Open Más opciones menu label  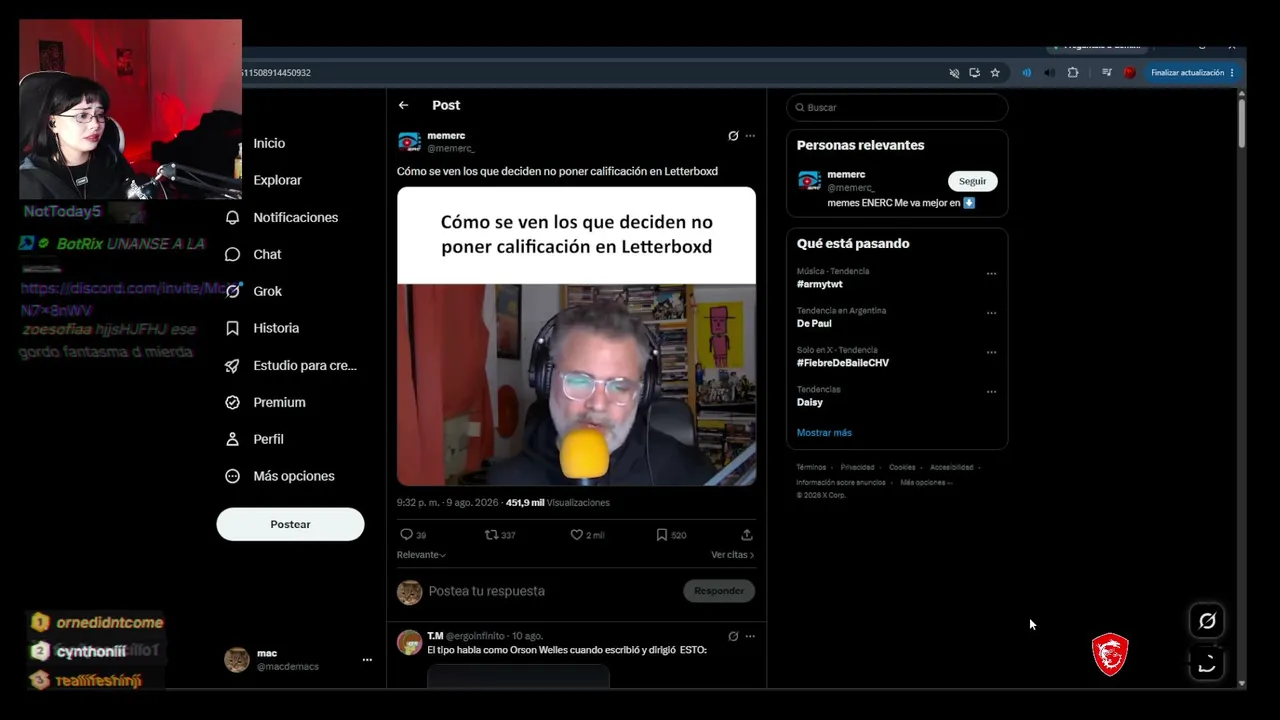point(294,476)
